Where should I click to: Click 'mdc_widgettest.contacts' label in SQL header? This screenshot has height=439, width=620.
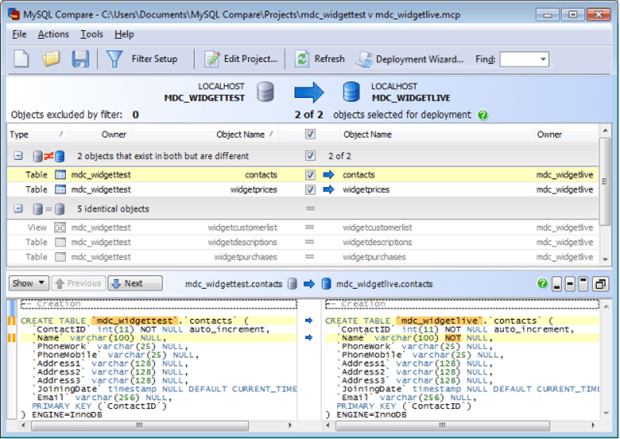(234, 284)
